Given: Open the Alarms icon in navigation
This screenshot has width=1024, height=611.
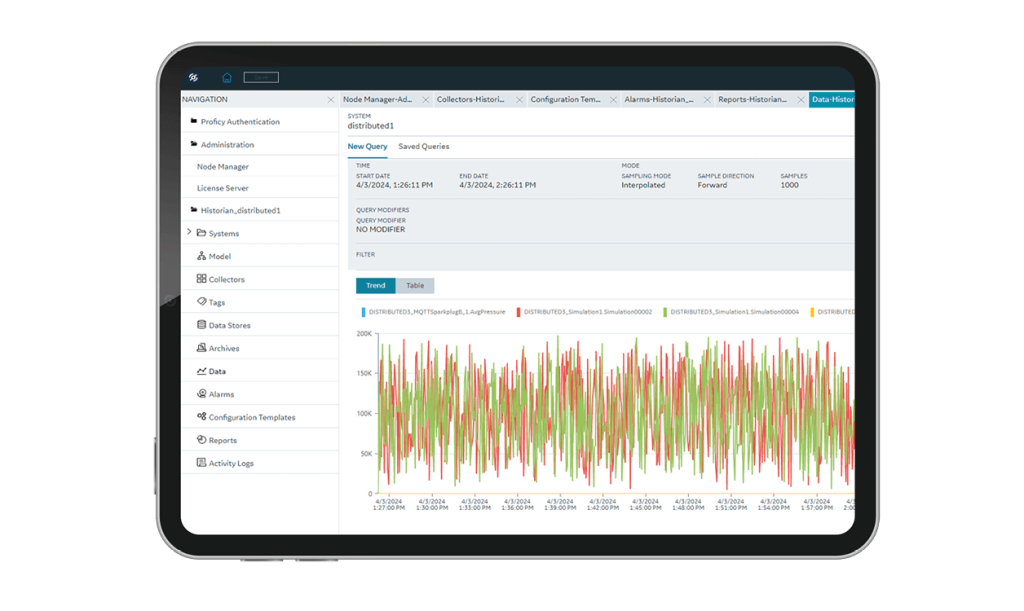Looking at the screenshot, I should click(201, 395).
